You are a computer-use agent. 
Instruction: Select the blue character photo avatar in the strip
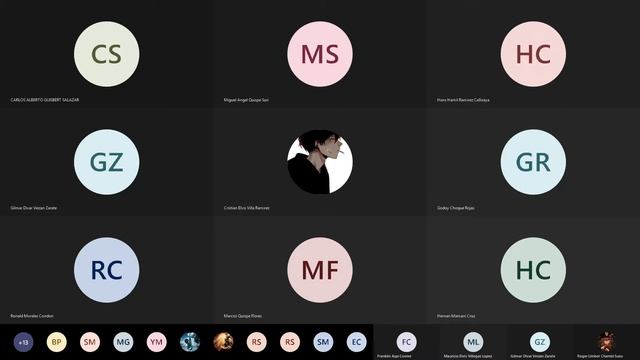tap(190, 342)
